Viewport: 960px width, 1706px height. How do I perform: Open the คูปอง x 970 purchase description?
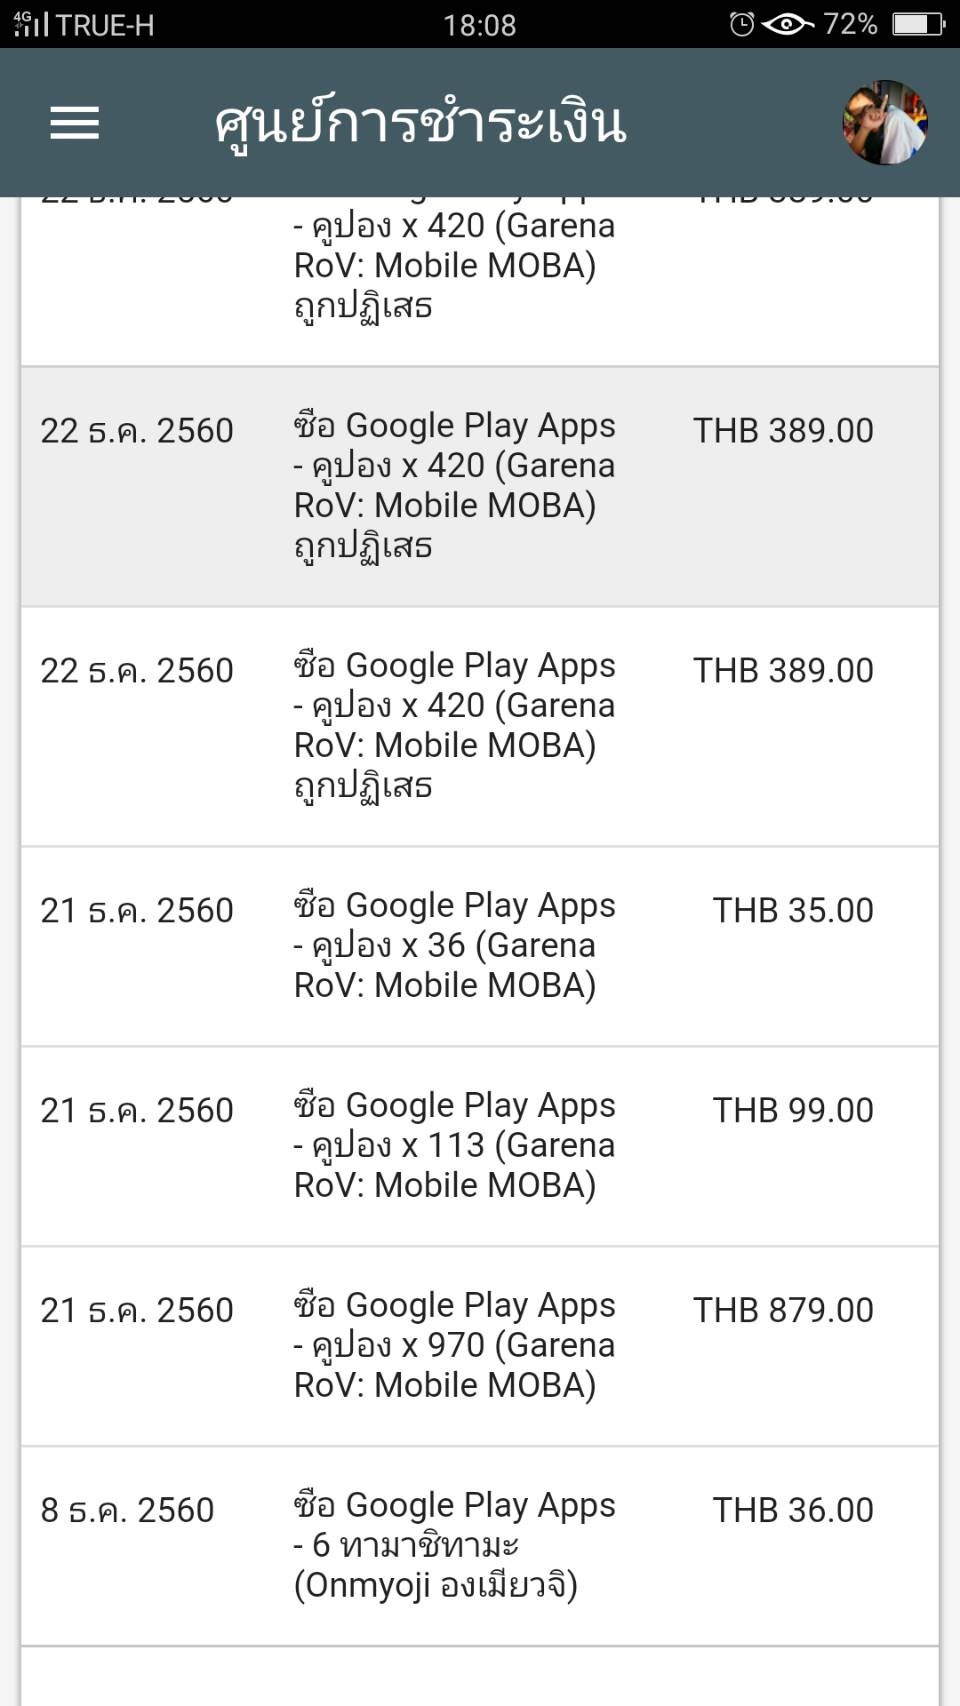454,1345
